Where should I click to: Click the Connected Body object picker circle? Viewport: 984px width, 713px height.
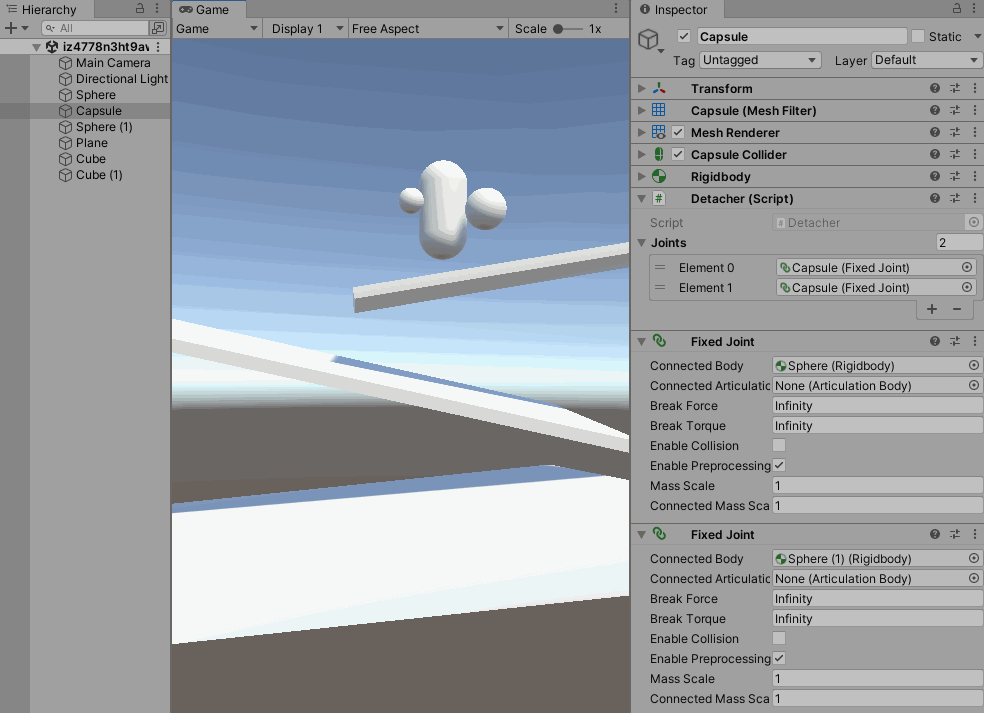[x=967, y=365]
